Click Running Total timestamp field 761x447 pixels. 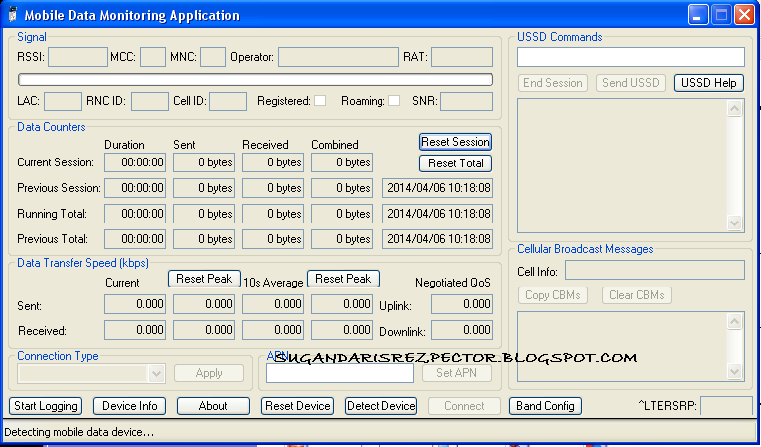pos(437,214)
